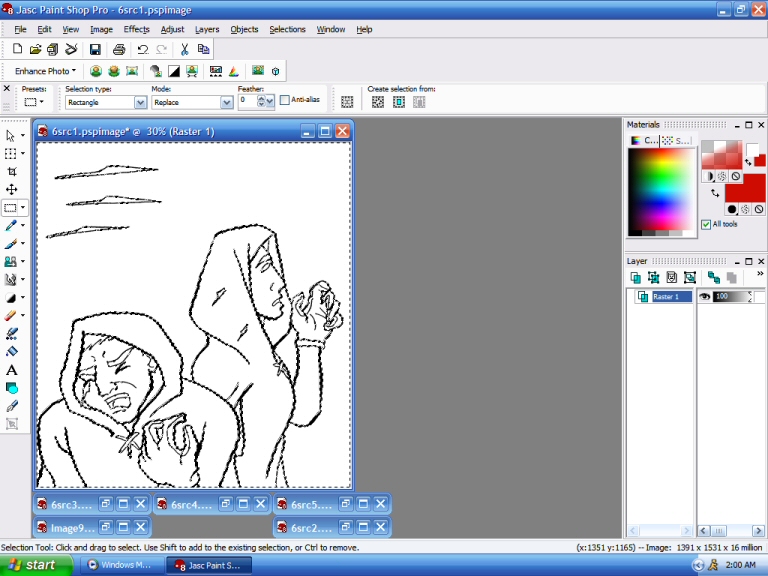Viewport: 768px width, 576px height.
Task: Click the red background material swatch
Action: pyautogui.click(x=746, y=189)
